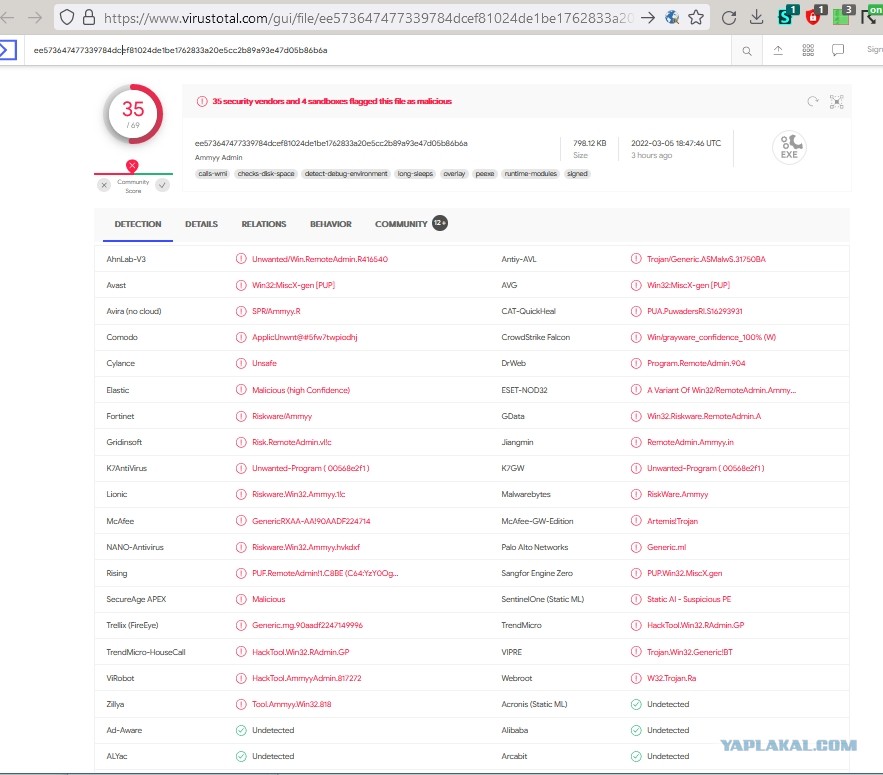This screenshot has width=883, height=775.
Task: Click the reanalyze file refresh icon
Action: 812,101
